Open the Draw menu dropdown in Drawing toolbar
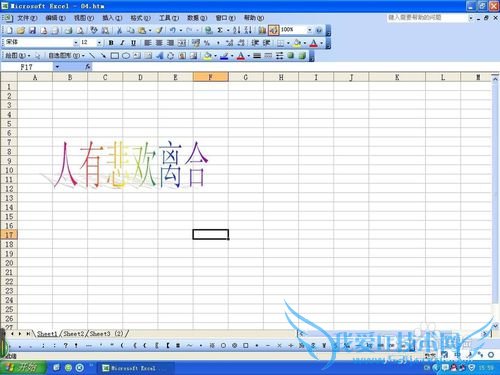Image resolution: width=500 pixels, height=375 pixels. [x=17, y=56]
